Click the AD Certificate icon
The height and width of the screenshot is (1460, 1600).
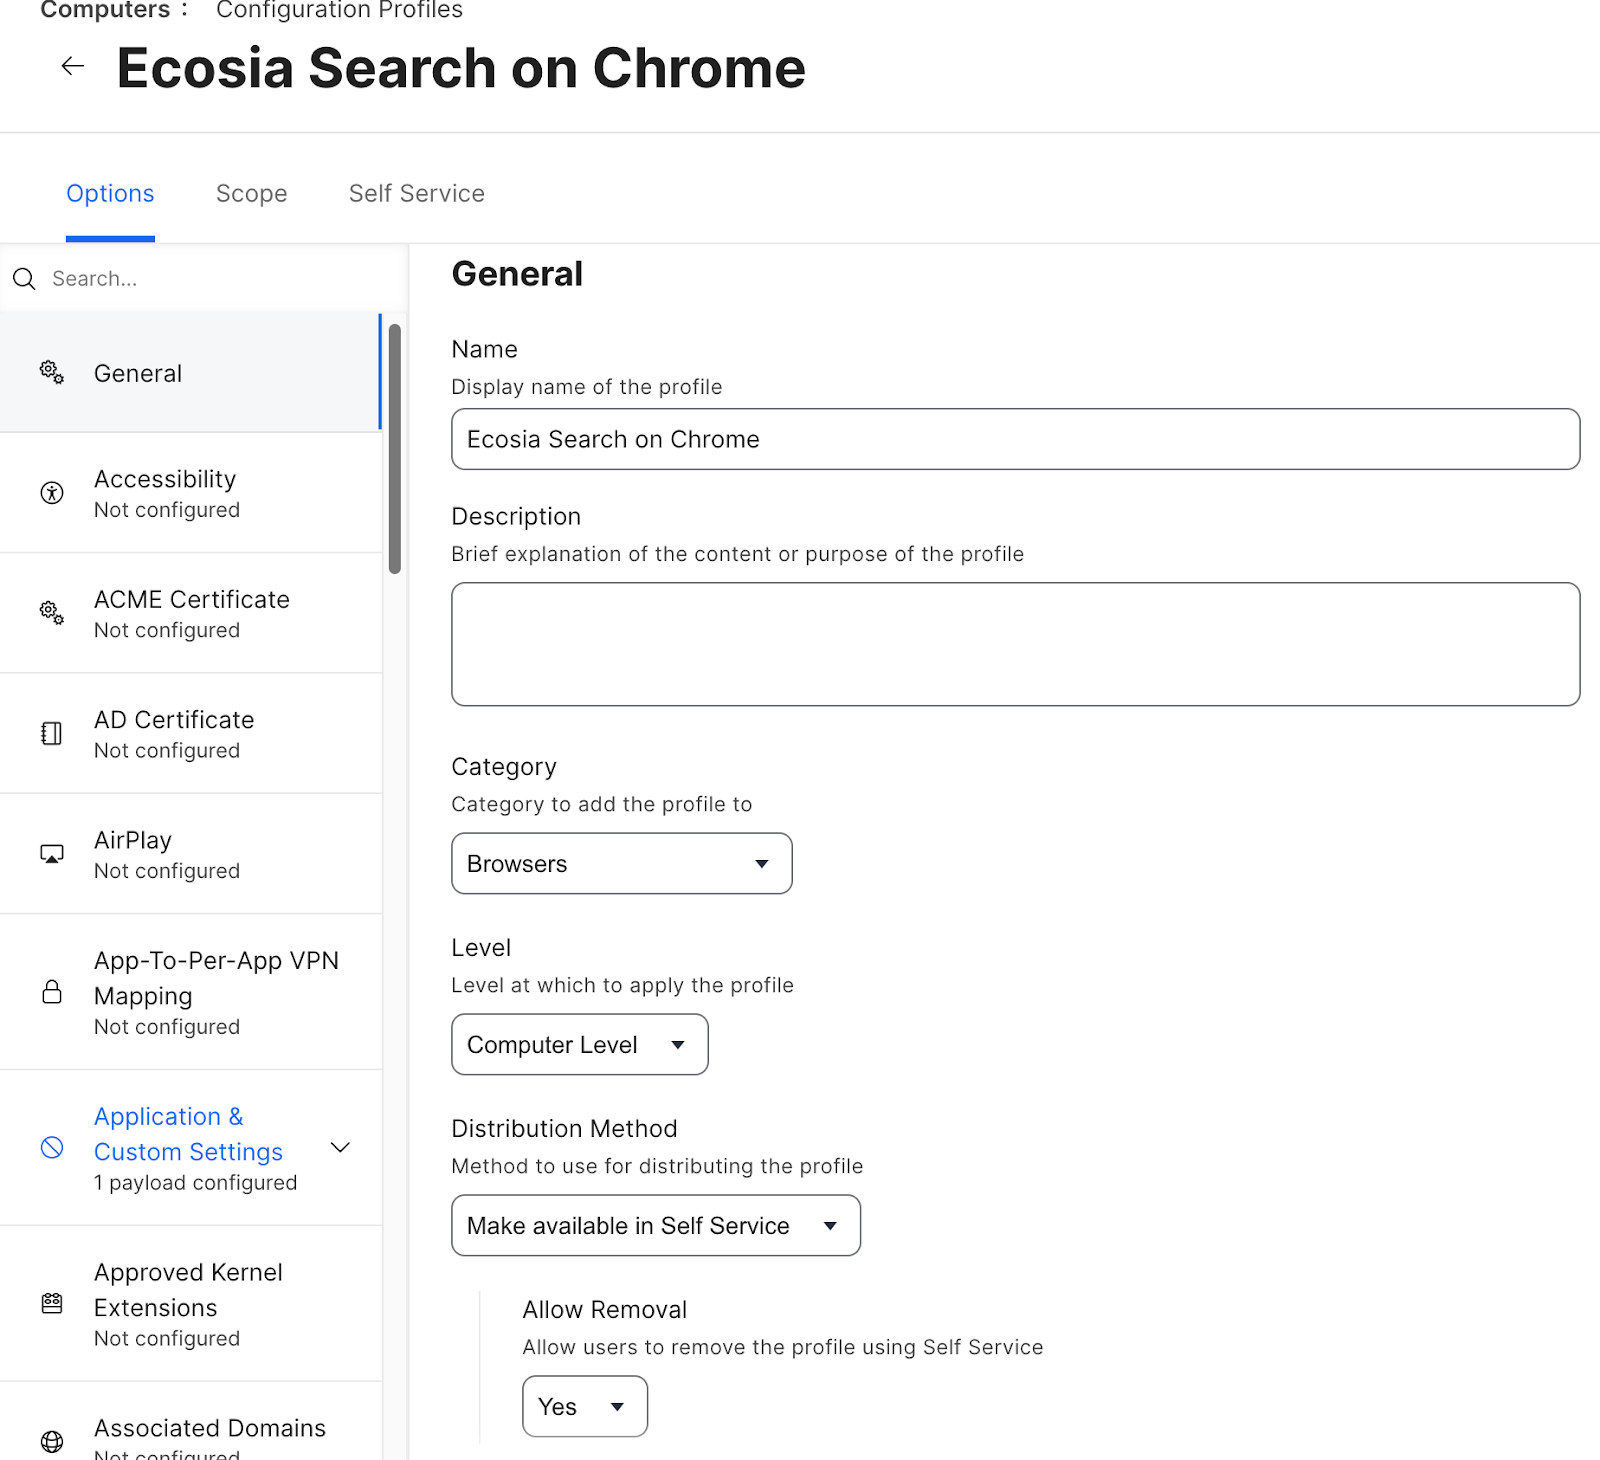pyautogui.click(x=52, y=734)
